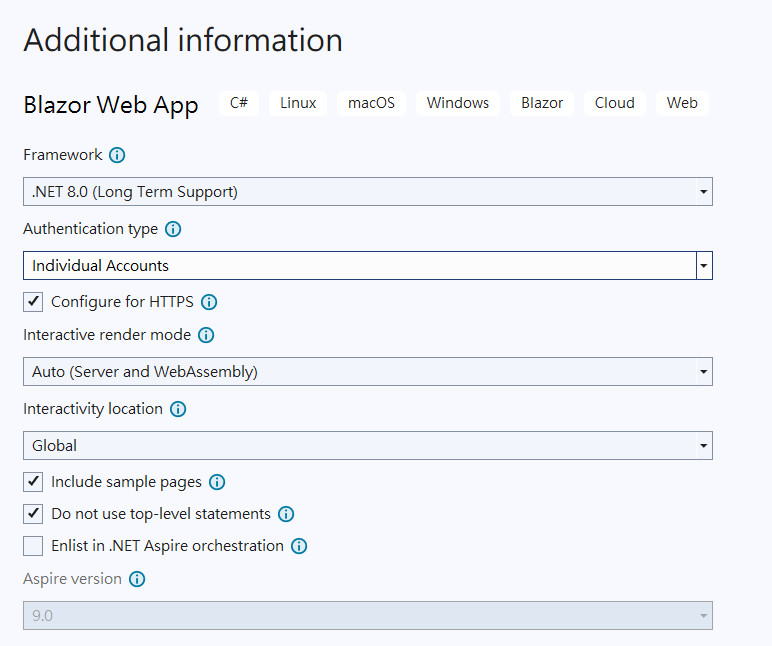Toggle Do not use top-level statements
Image resolution: width=772 pixels, height=646 pixels.
33,514
